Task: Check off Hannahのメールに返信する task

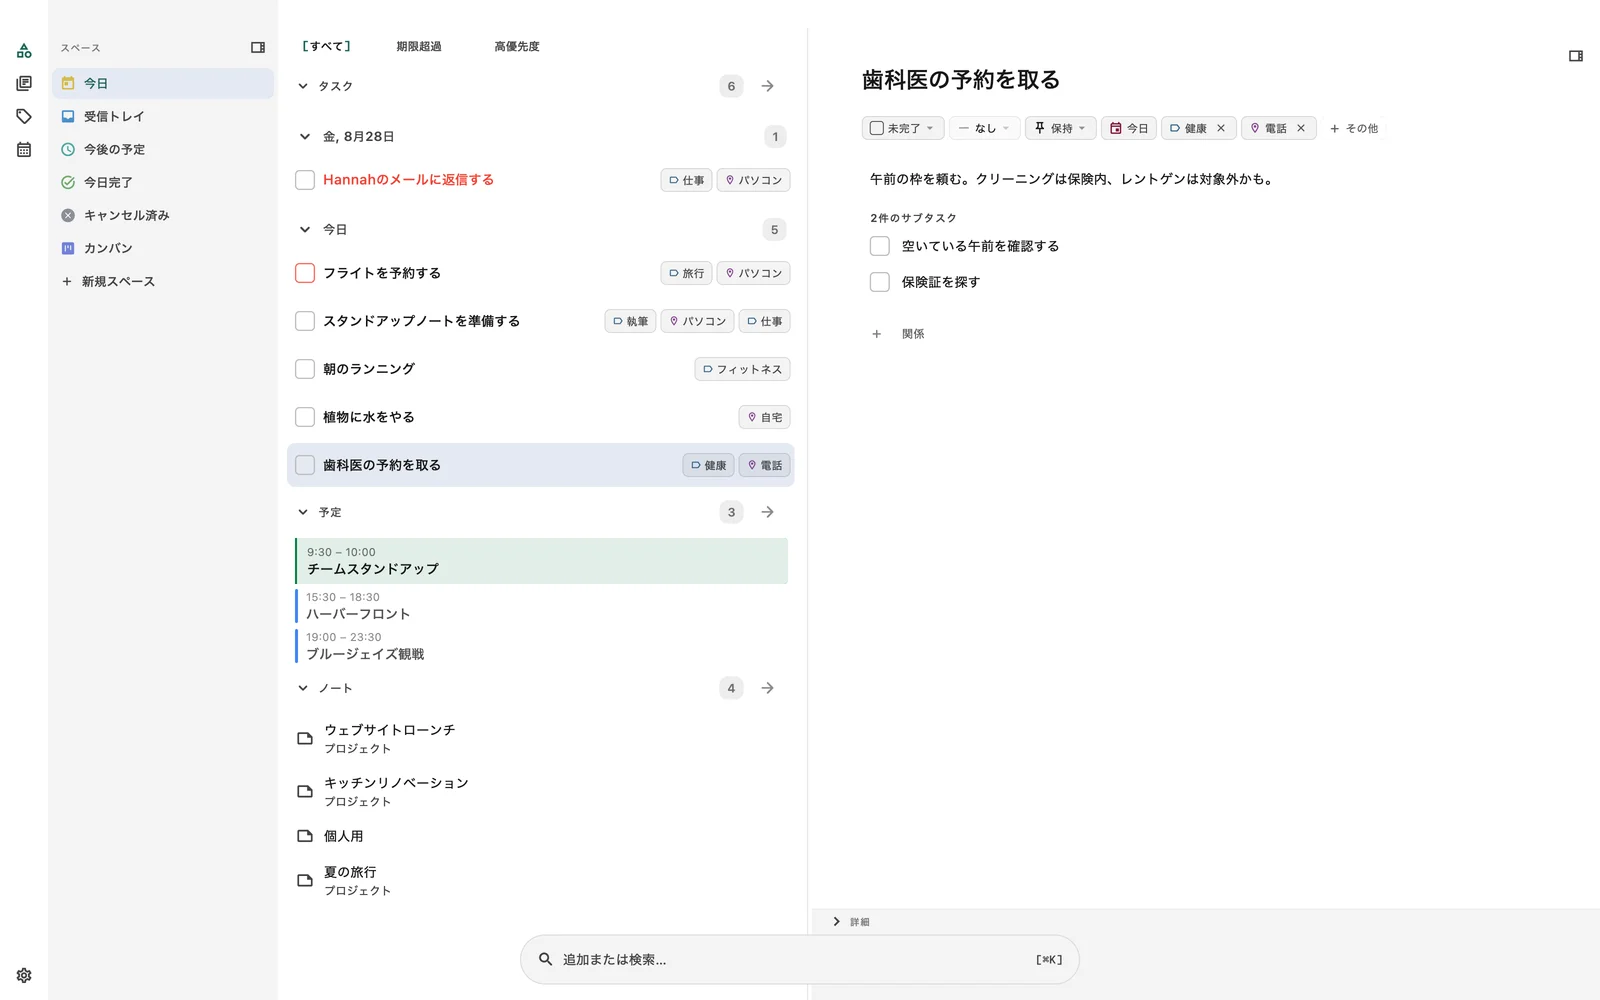Action: (305, 180)
